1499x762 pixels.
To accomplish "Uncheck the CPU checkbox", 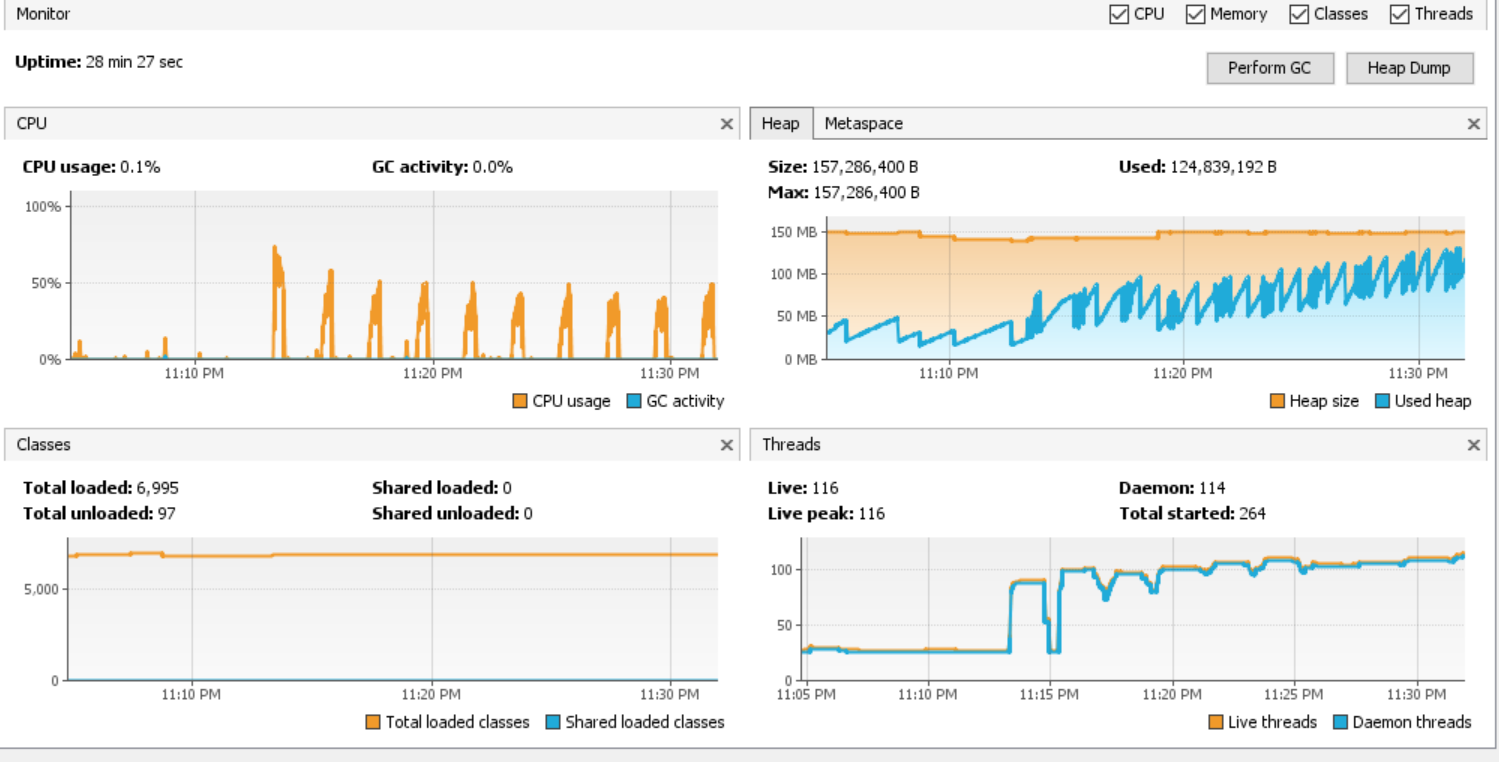I will pyautogui.click(x=1119, y=14).
